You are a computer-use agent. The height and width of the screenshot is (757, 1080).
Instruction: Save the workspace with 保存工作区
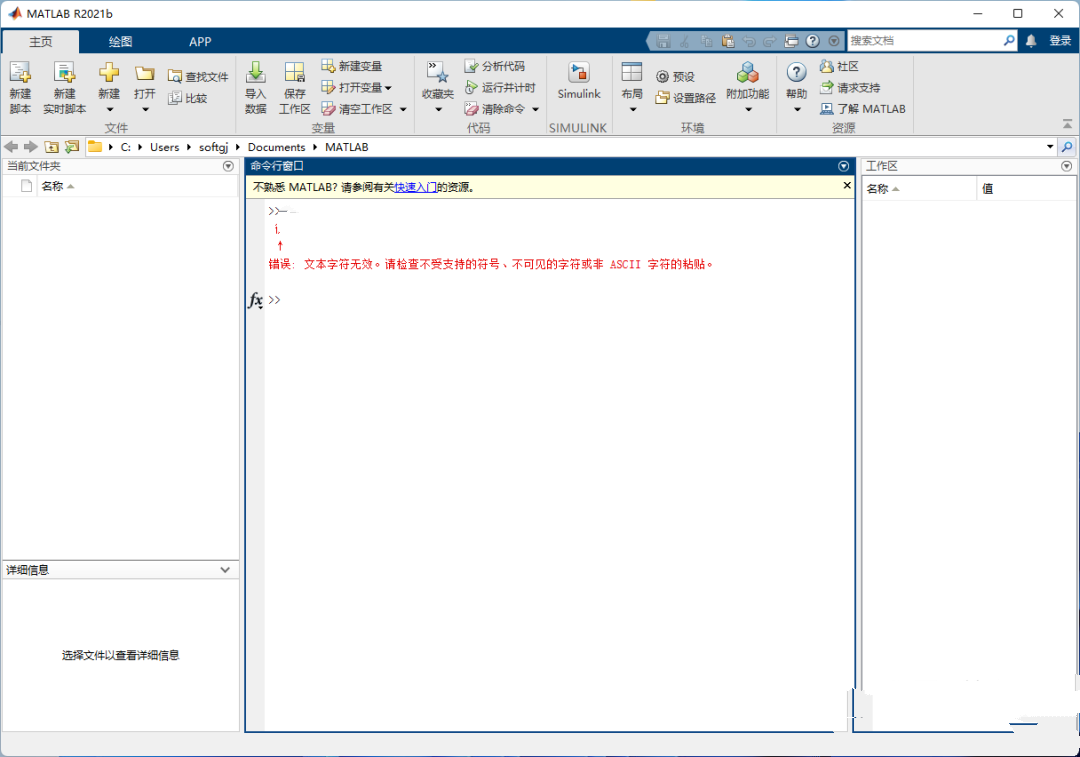click(x=294, y=87)
